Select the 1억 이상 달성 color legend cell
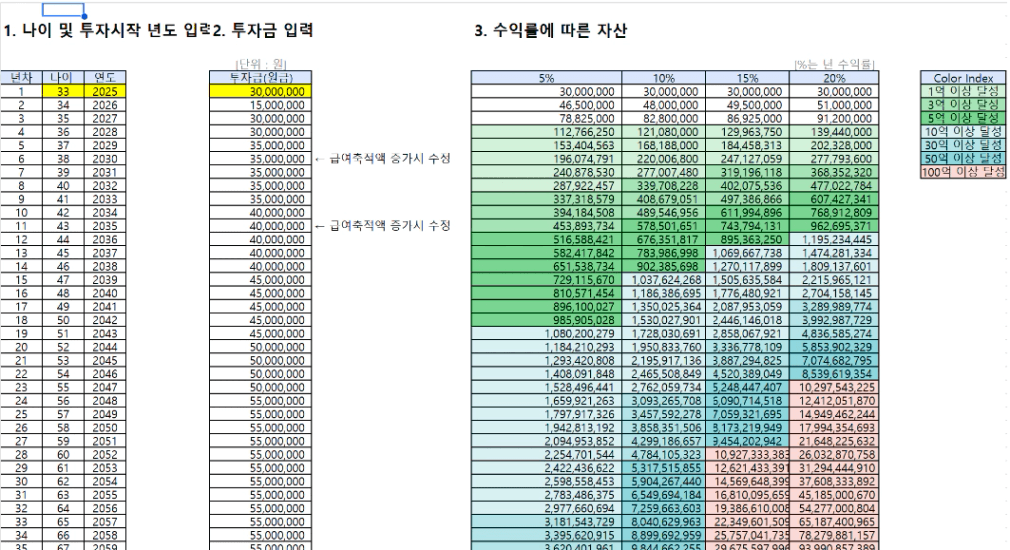This screenshot has height=550, width=1010. (x=963, y=91)
